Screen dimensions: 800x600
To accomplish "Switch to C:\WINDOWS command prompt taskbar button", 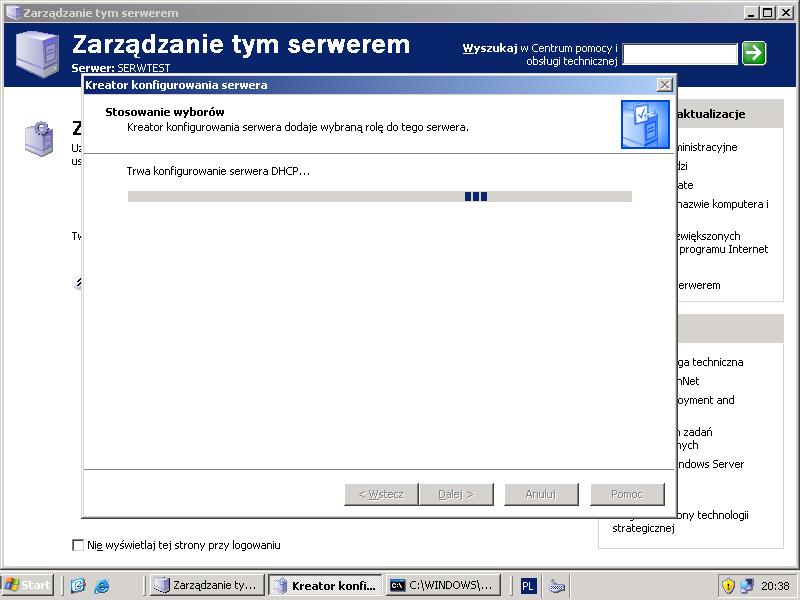I will click(443, 585).
